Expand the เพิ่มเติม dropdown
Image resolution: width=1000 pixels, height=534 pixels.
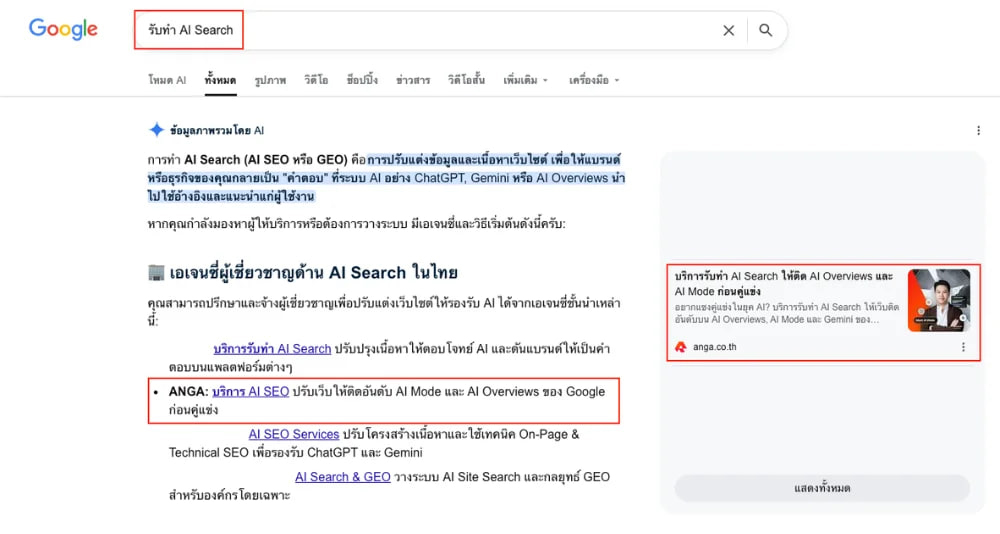[526, 80]
